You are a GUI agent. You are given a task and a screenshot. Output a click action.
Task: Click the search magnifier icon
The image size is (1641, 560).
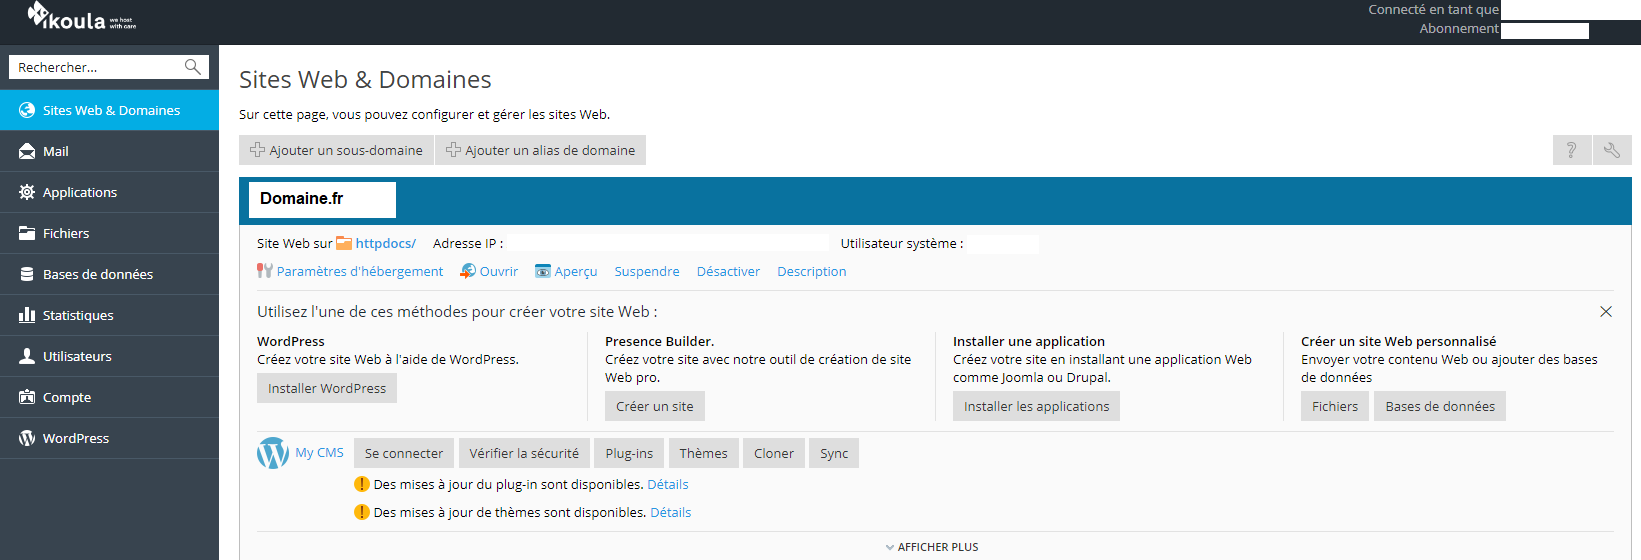193,67
